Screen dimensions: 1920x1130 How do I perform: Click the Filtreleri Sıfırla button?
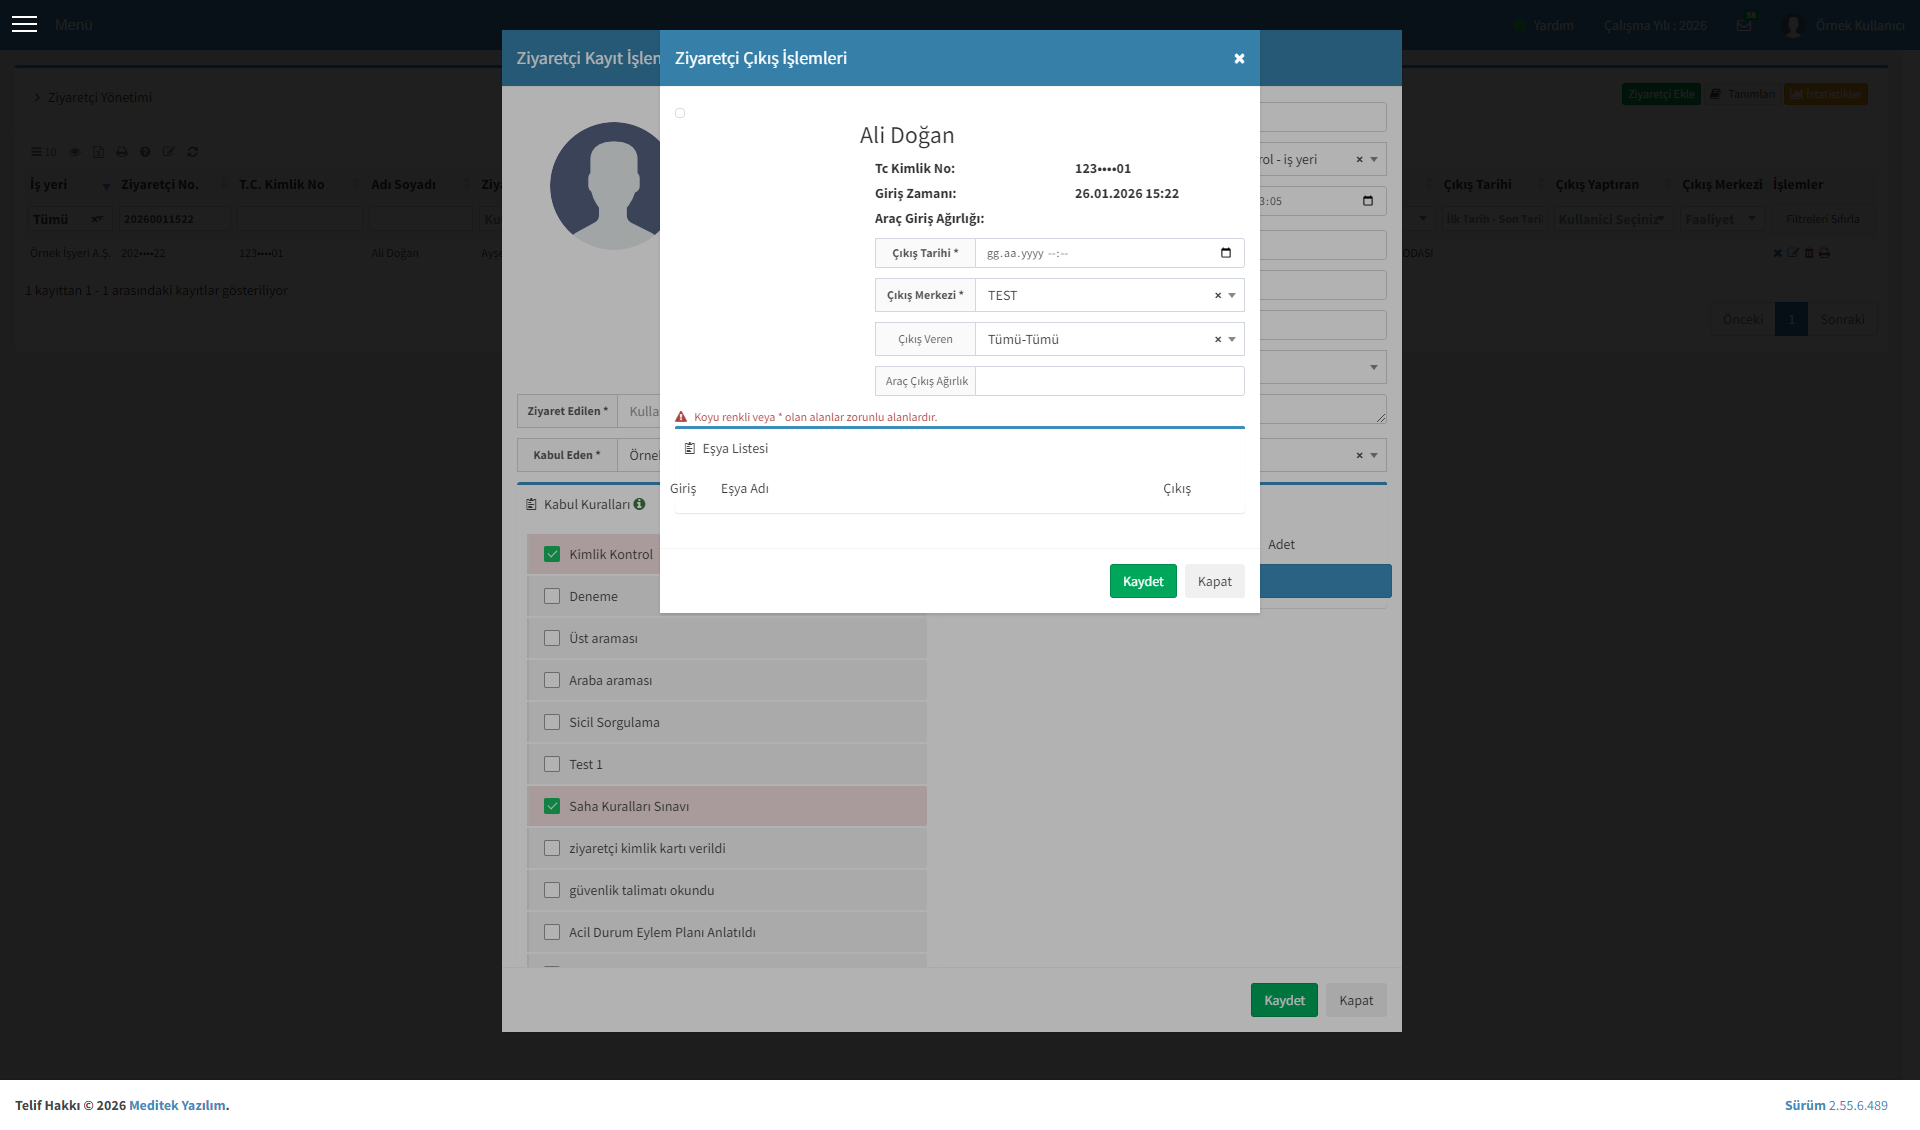click(1823, 219)
